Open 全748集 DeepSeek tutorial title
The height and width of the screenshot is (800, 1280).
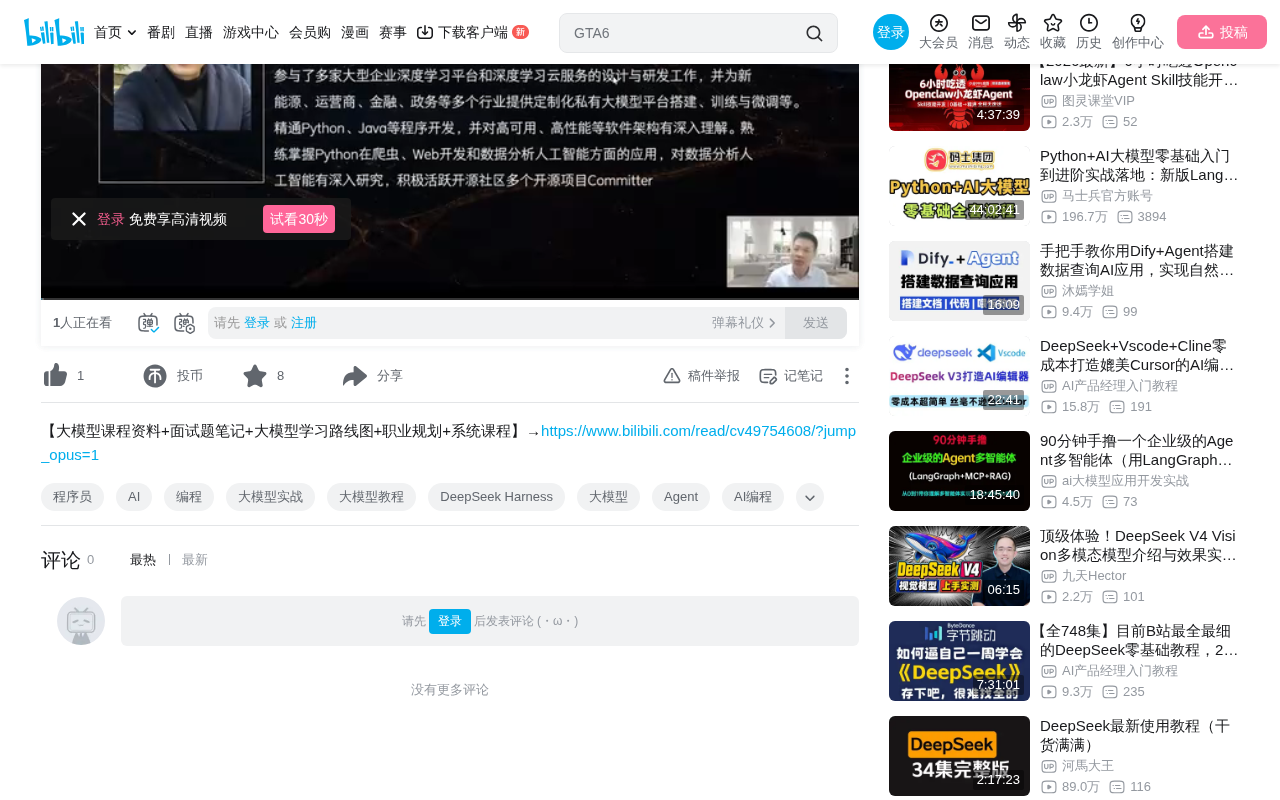[x=1139, y=640]
